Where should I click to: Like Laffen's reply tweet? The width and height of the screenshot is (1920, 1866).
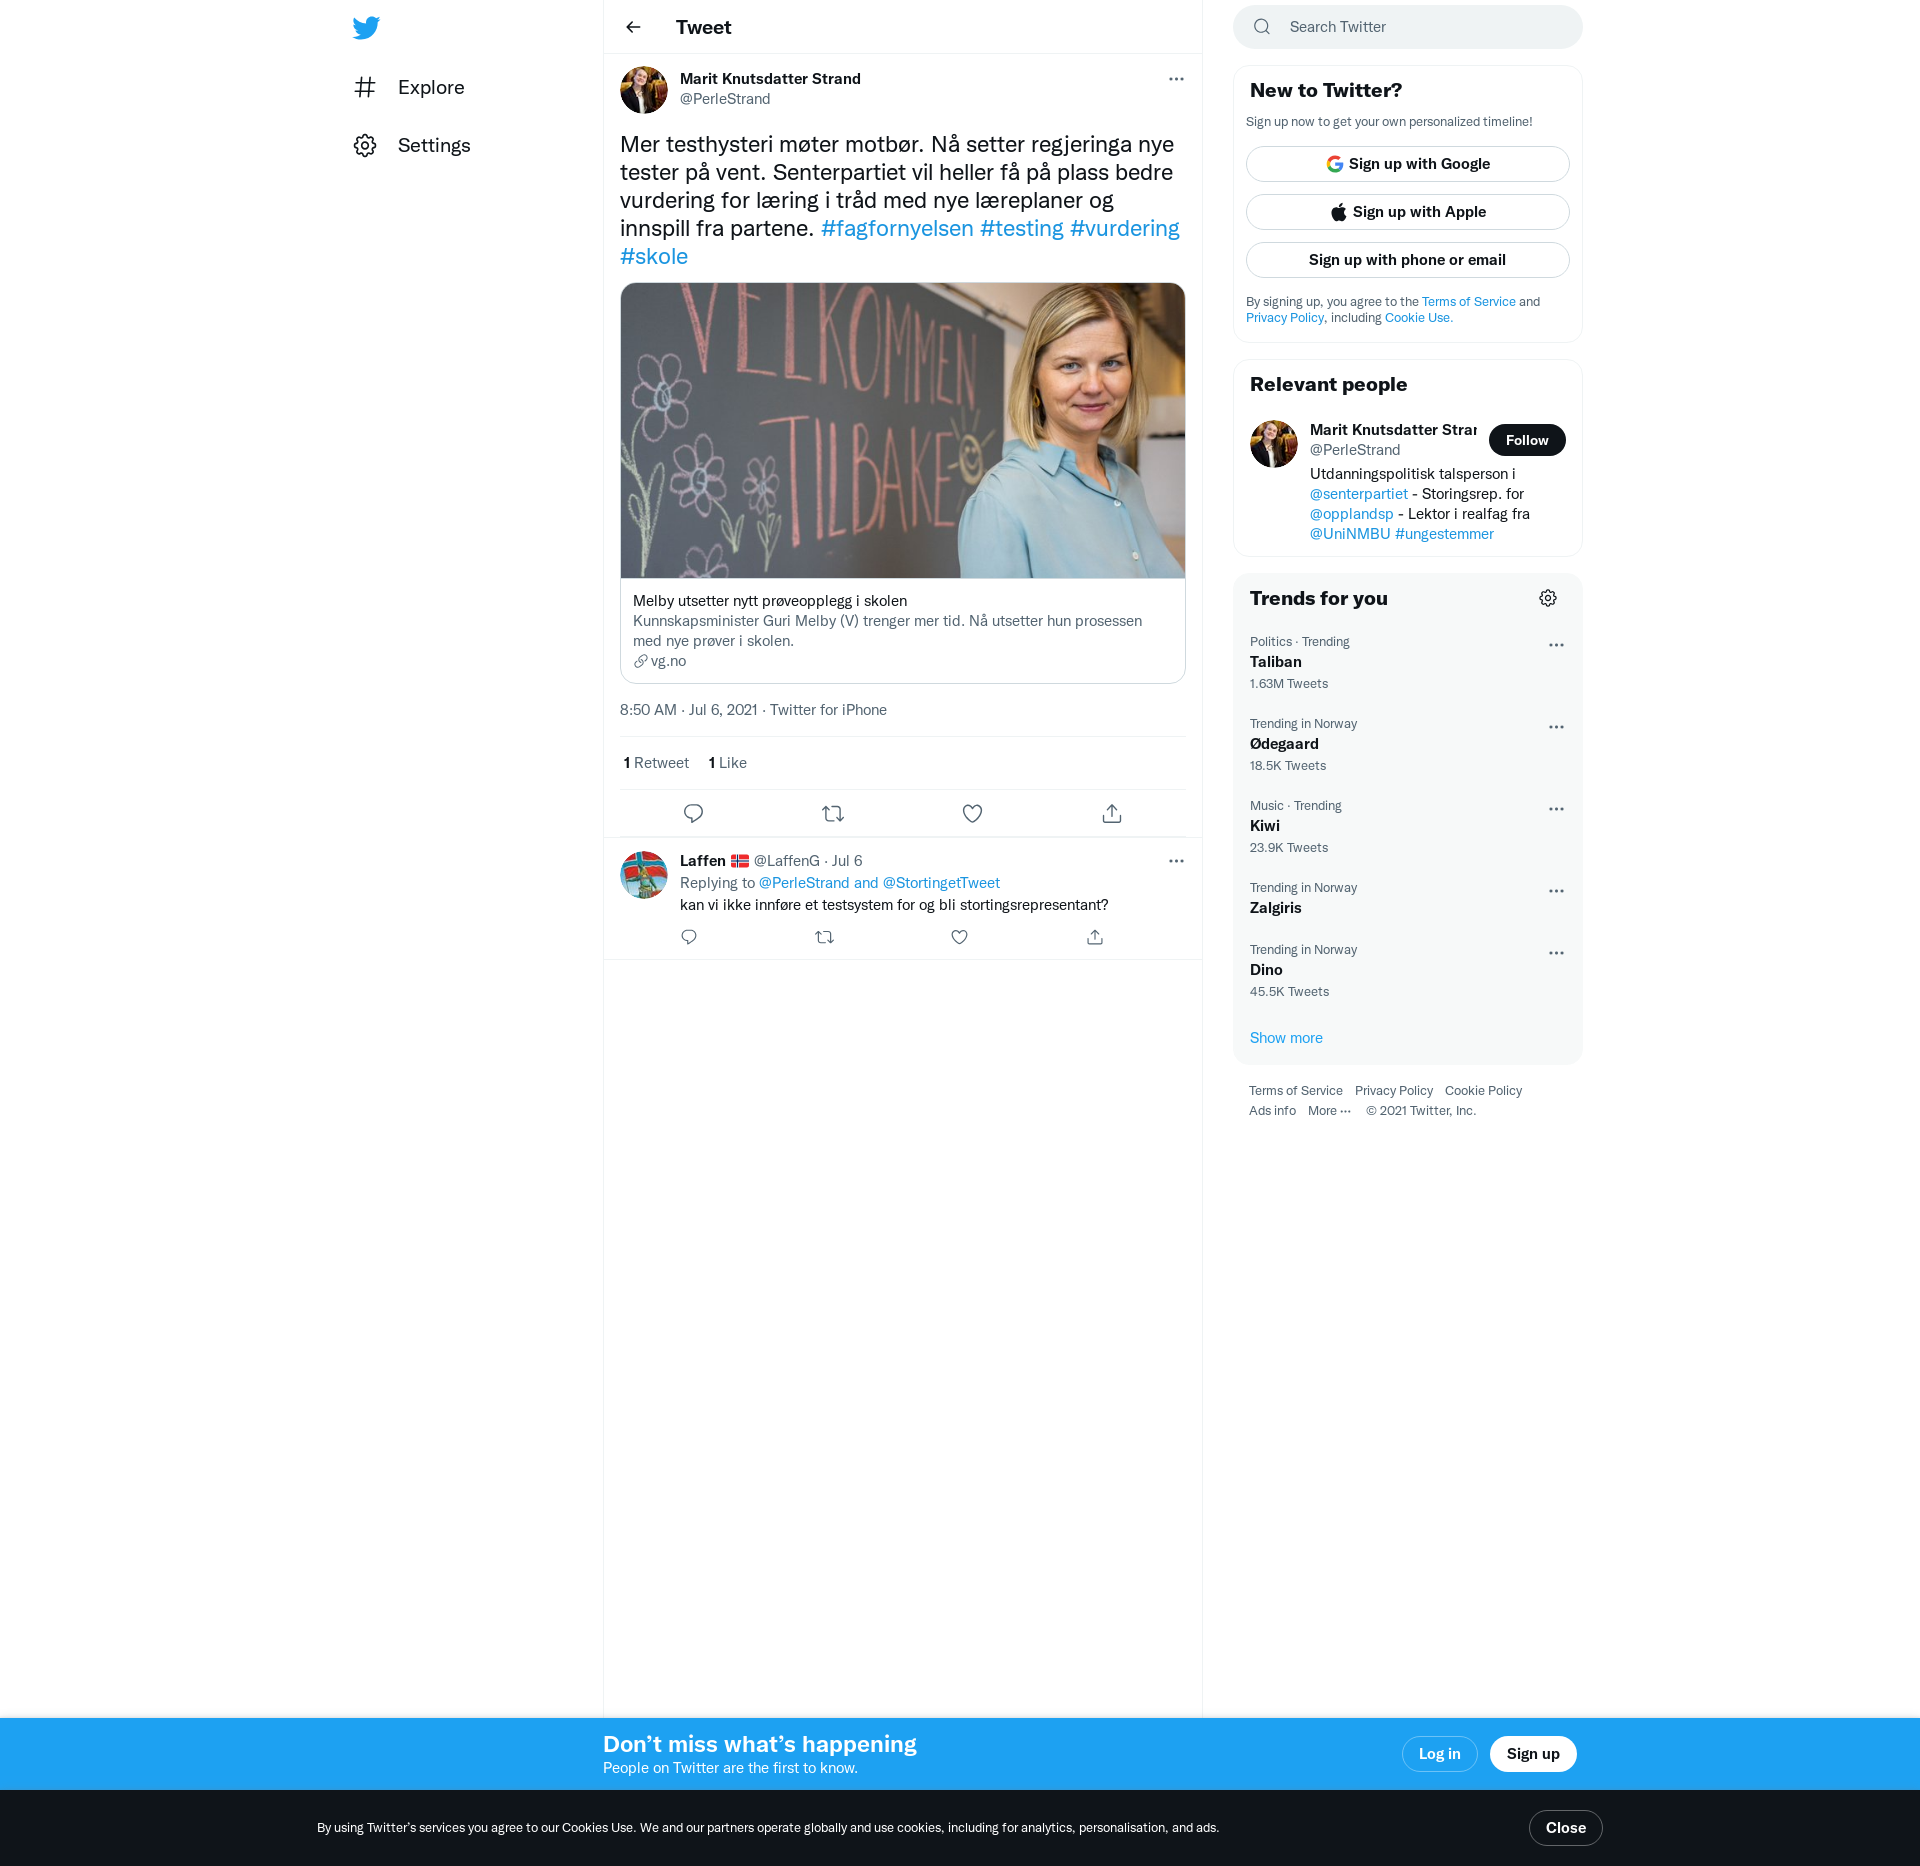959,937
